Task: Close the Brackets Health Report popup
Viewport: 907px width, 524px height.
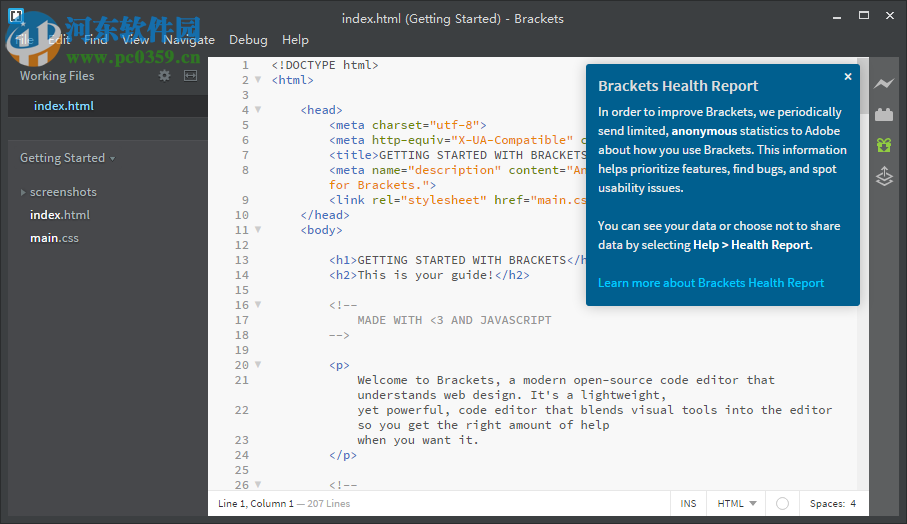Action: click(848, 76)
